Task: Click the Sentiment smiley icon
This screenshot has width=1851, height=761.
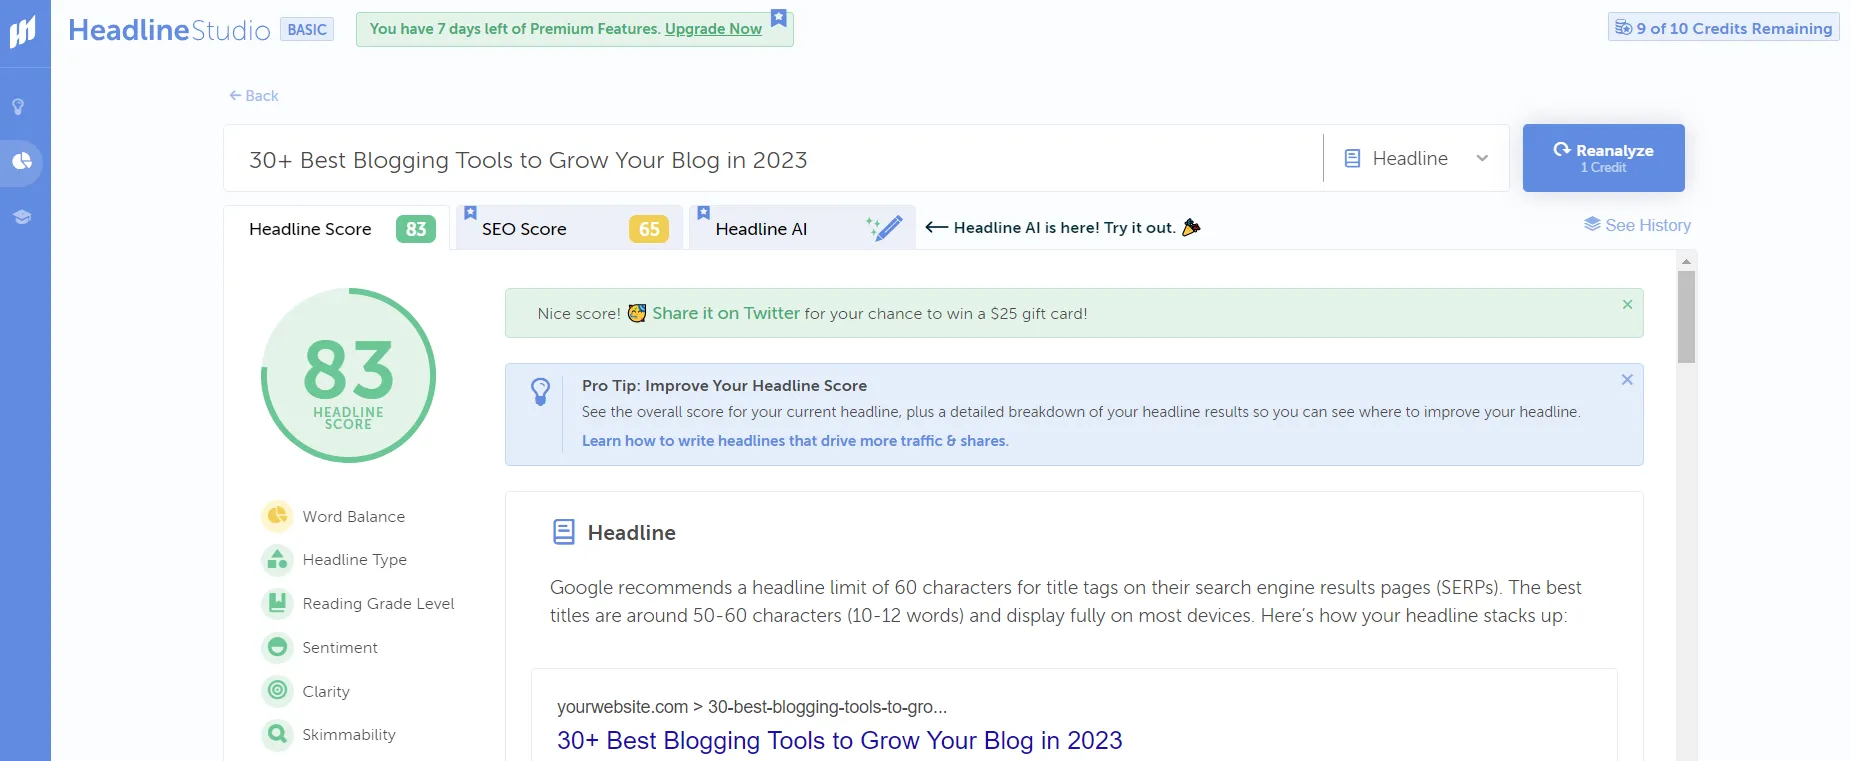Action: (x=277, y=648)
